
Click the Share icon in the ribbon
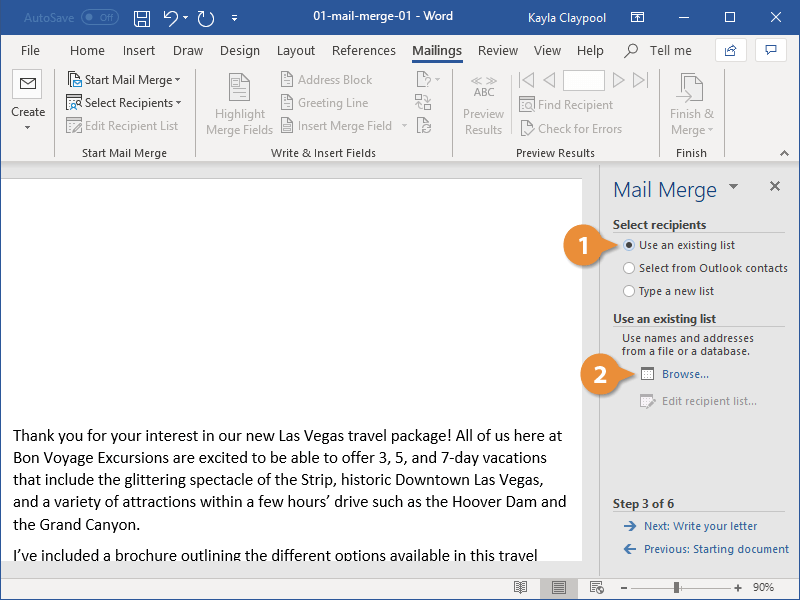731,50
